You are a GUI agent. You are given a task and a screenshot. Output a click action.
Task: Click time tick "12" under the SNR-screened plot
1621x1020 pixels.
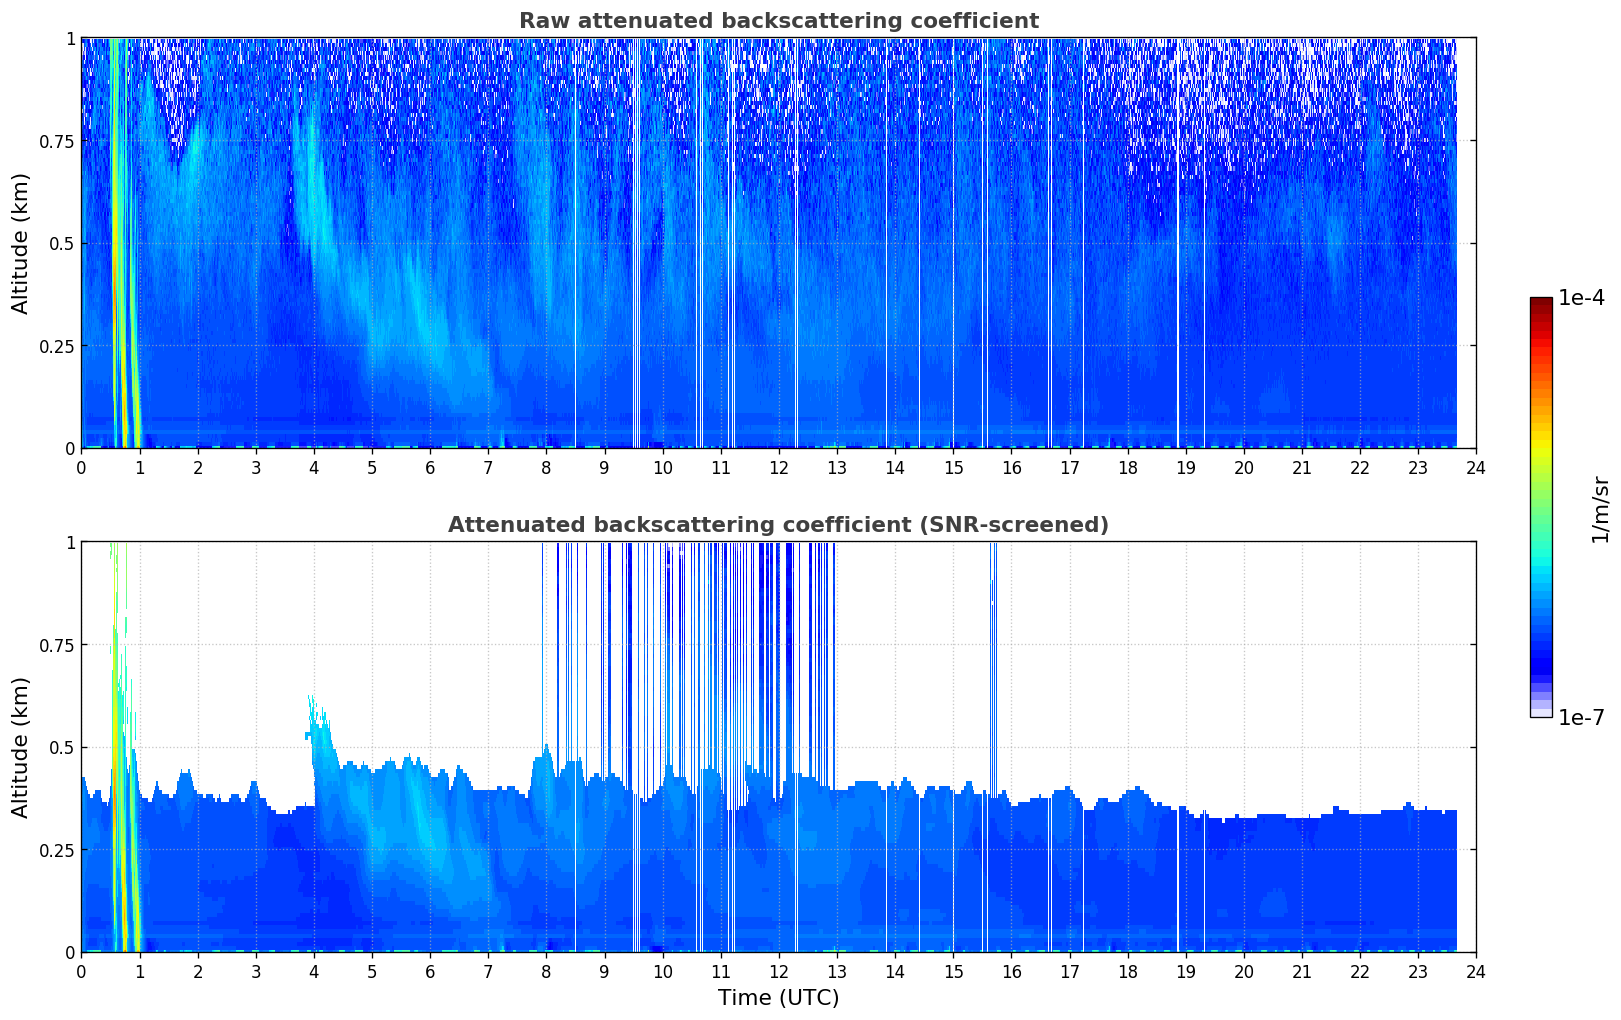pyautogui.click(x=779, y=971)
